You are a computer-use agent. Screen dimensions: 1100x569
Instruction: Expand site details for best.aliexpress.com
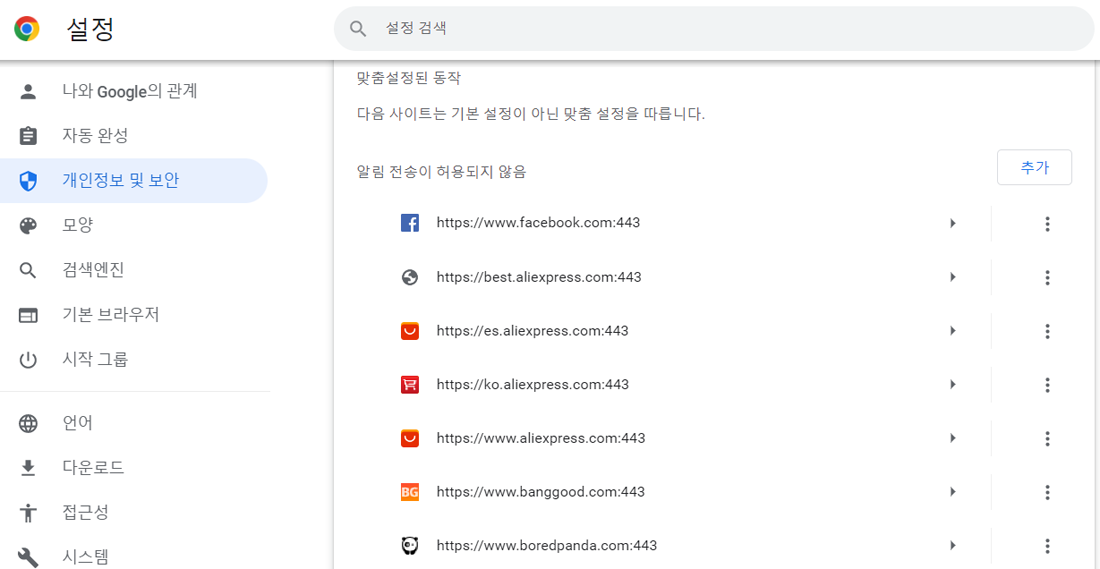(952, 277)
